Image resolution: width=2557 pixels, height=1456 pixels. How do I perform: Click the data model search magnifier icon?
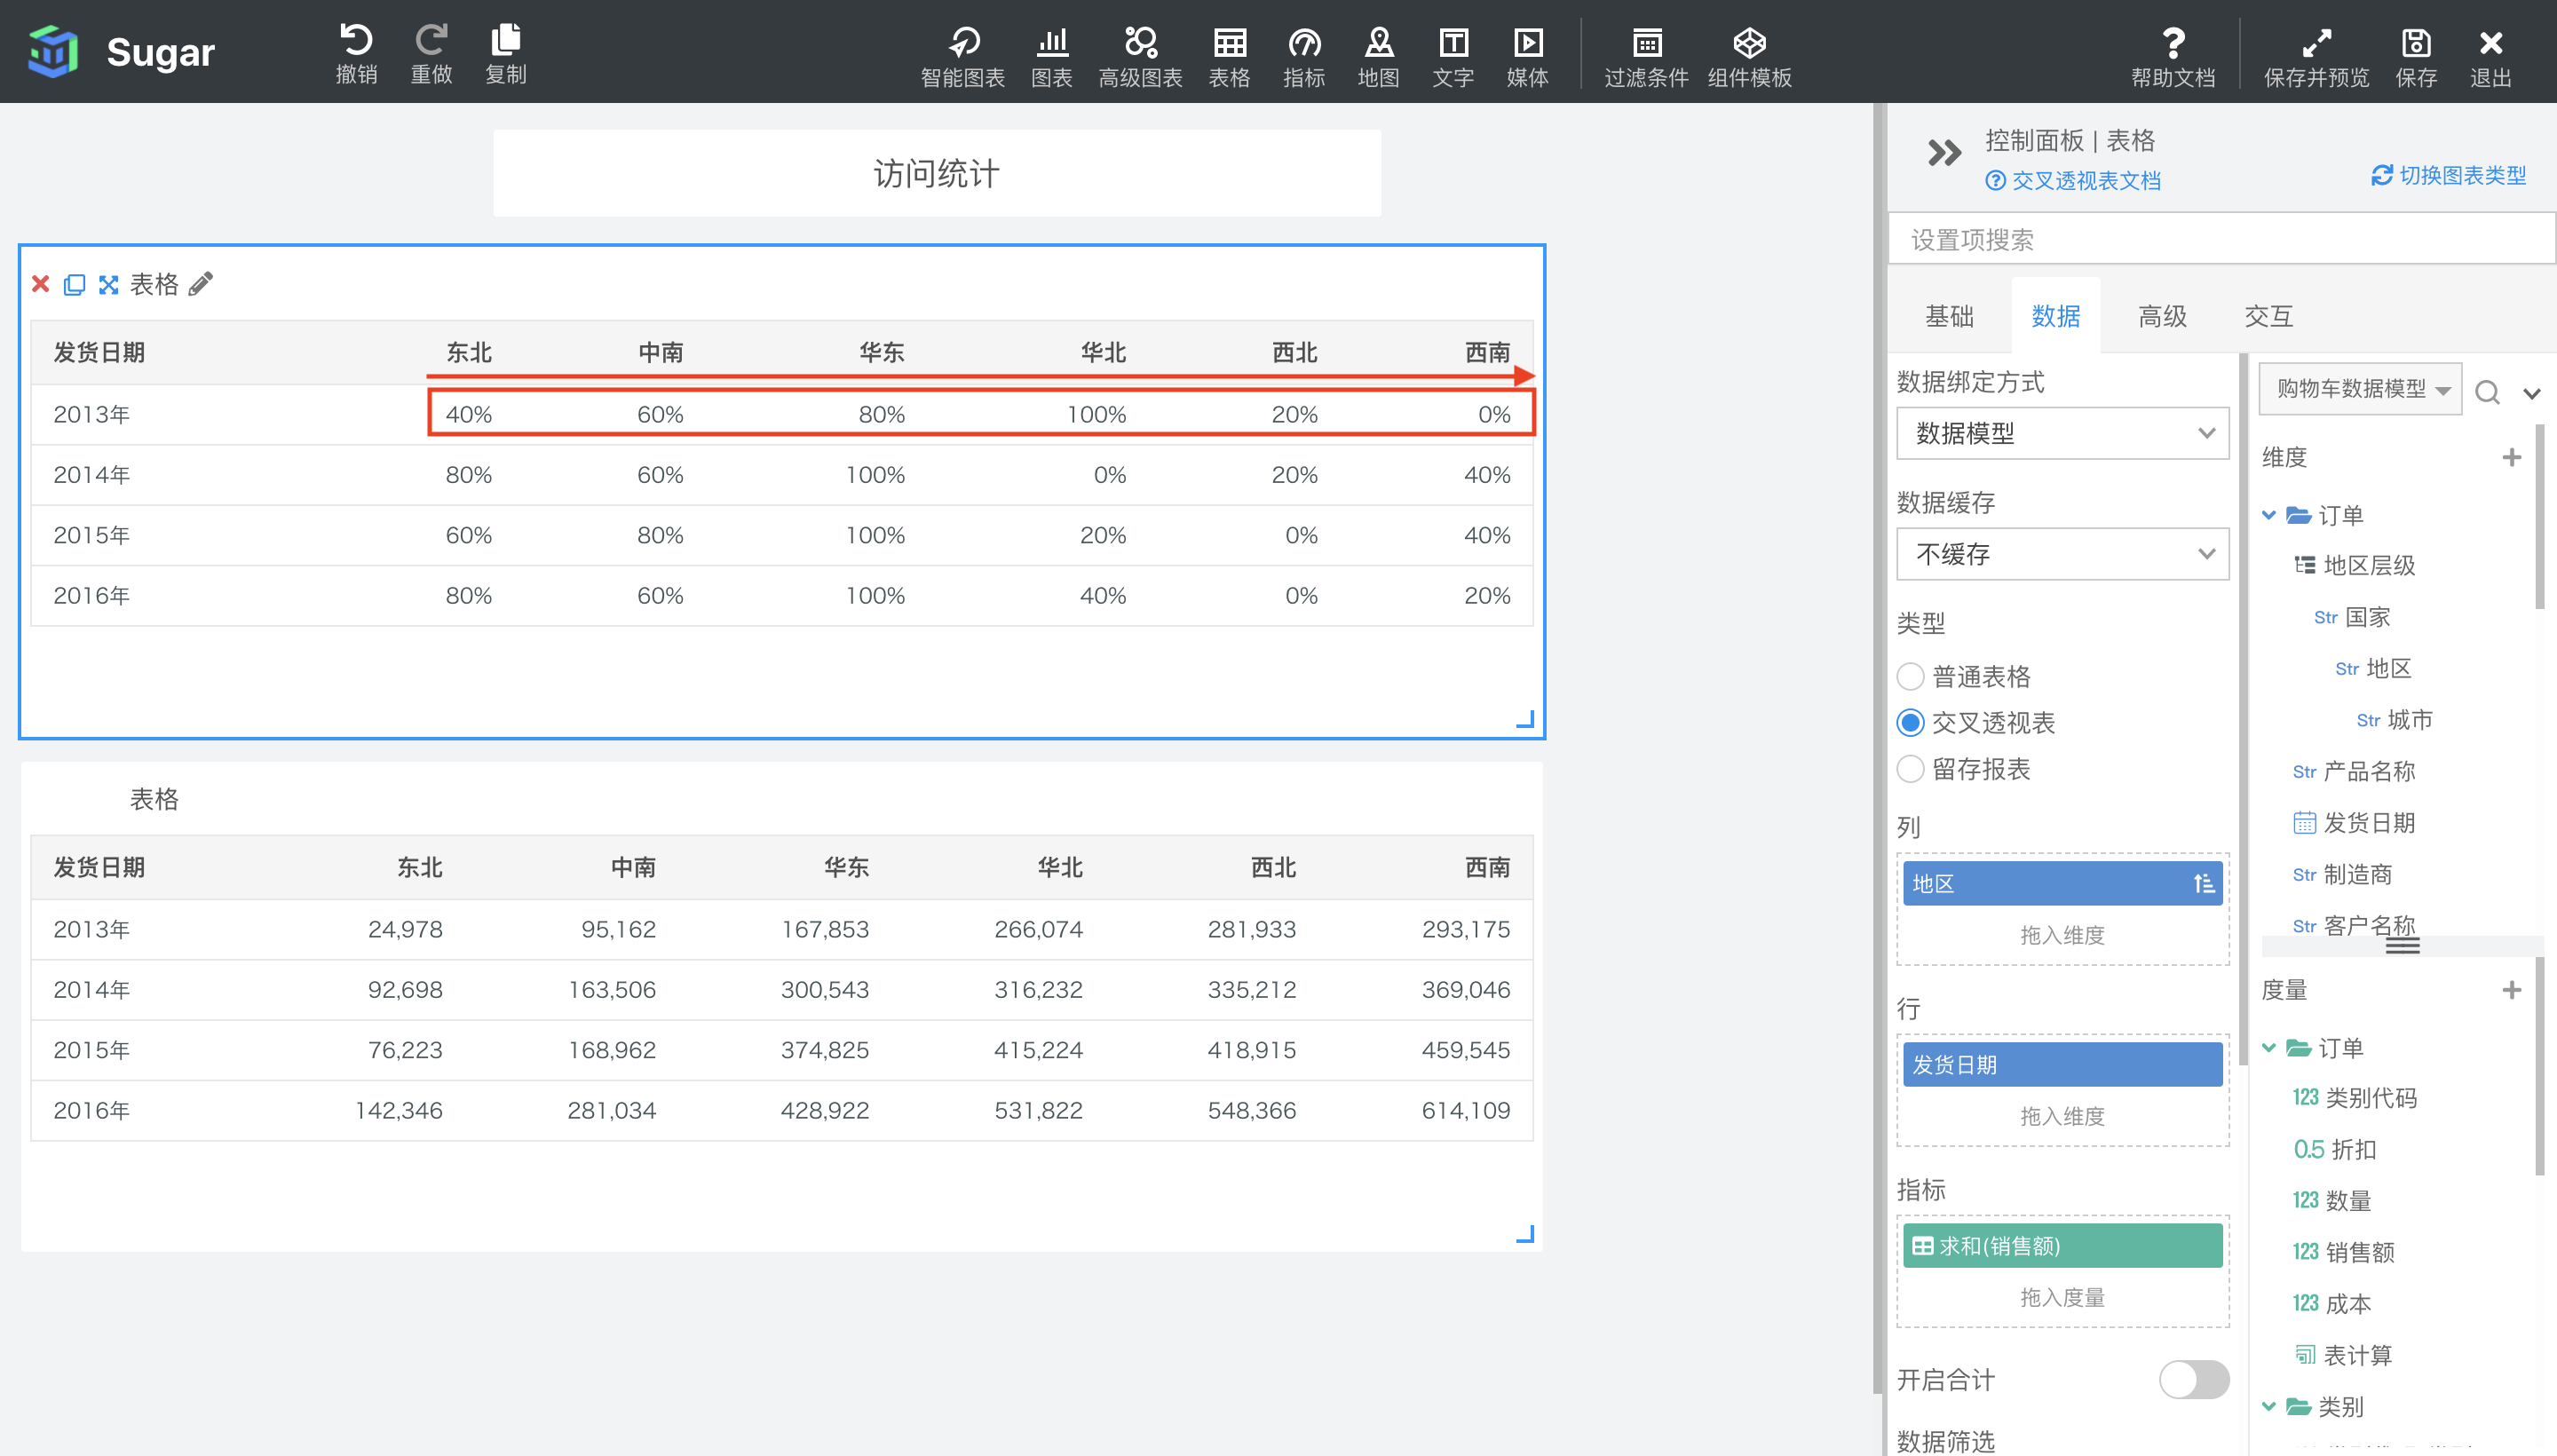(2487, 392)
